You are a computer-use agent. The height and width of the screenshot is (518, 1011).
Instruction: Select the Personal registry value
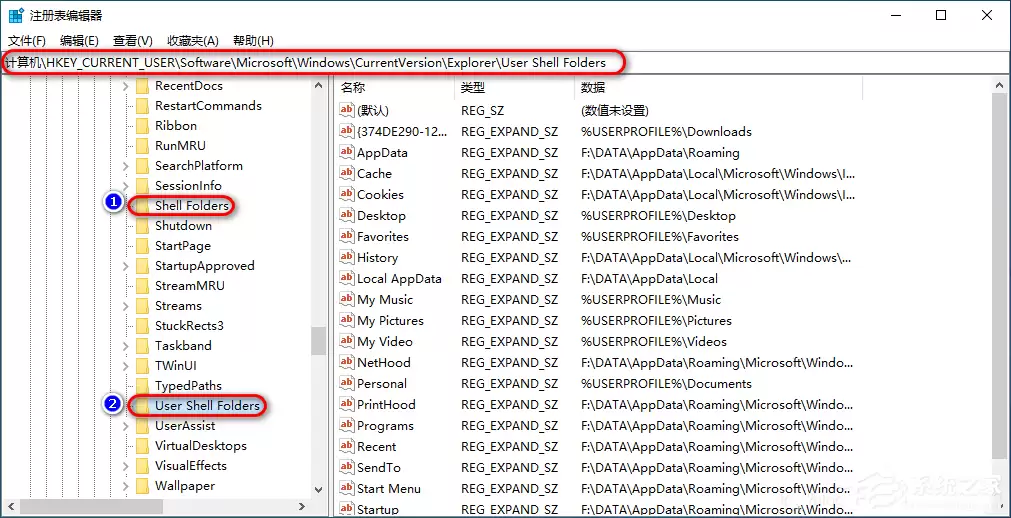click(x=381, y=384)
